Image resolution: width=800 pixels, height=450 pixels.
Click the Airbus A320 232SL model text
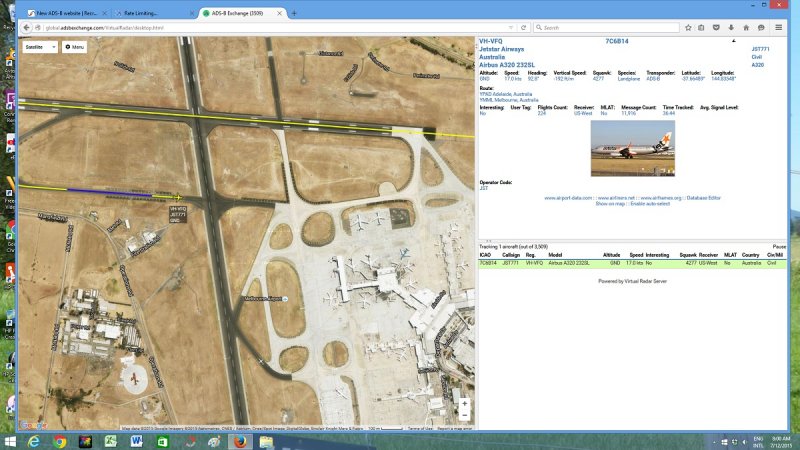pyautogui.click(x=507, y=65)
